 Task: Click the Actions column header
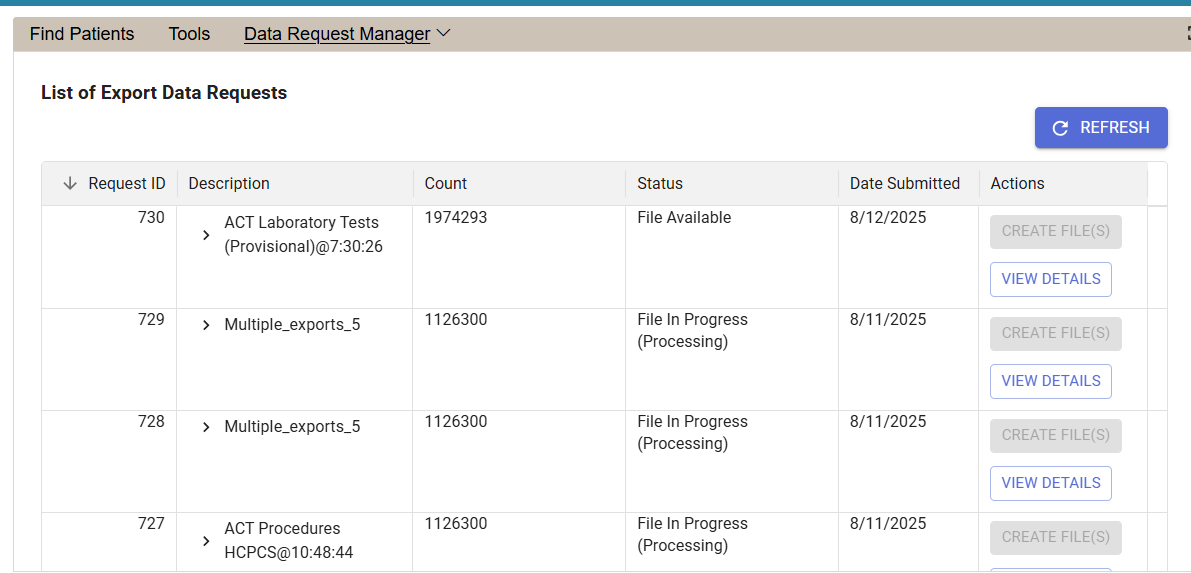1017,184
